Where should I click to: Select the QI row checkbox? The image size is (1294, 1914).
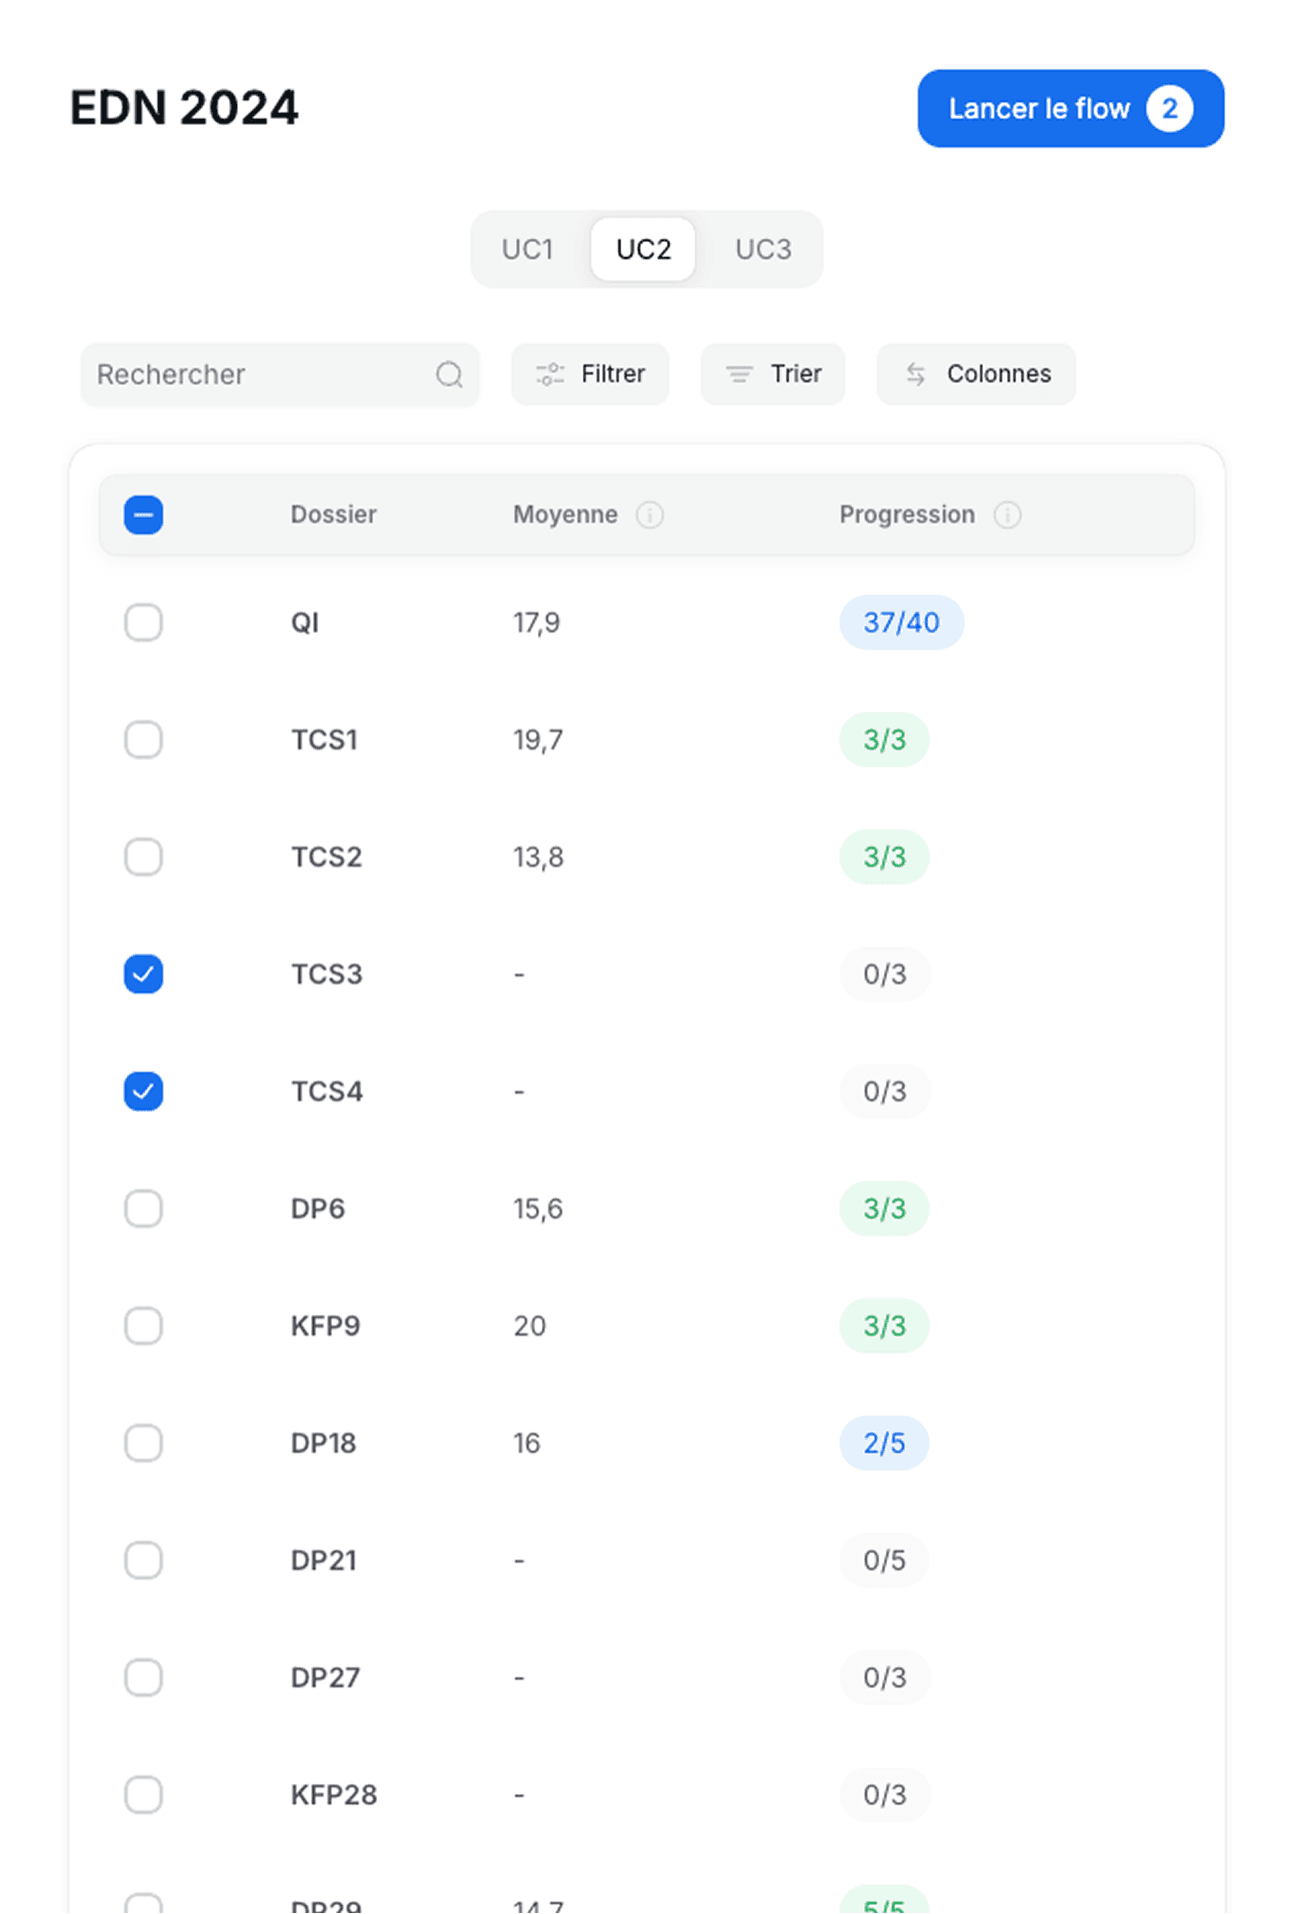(143, 622)
